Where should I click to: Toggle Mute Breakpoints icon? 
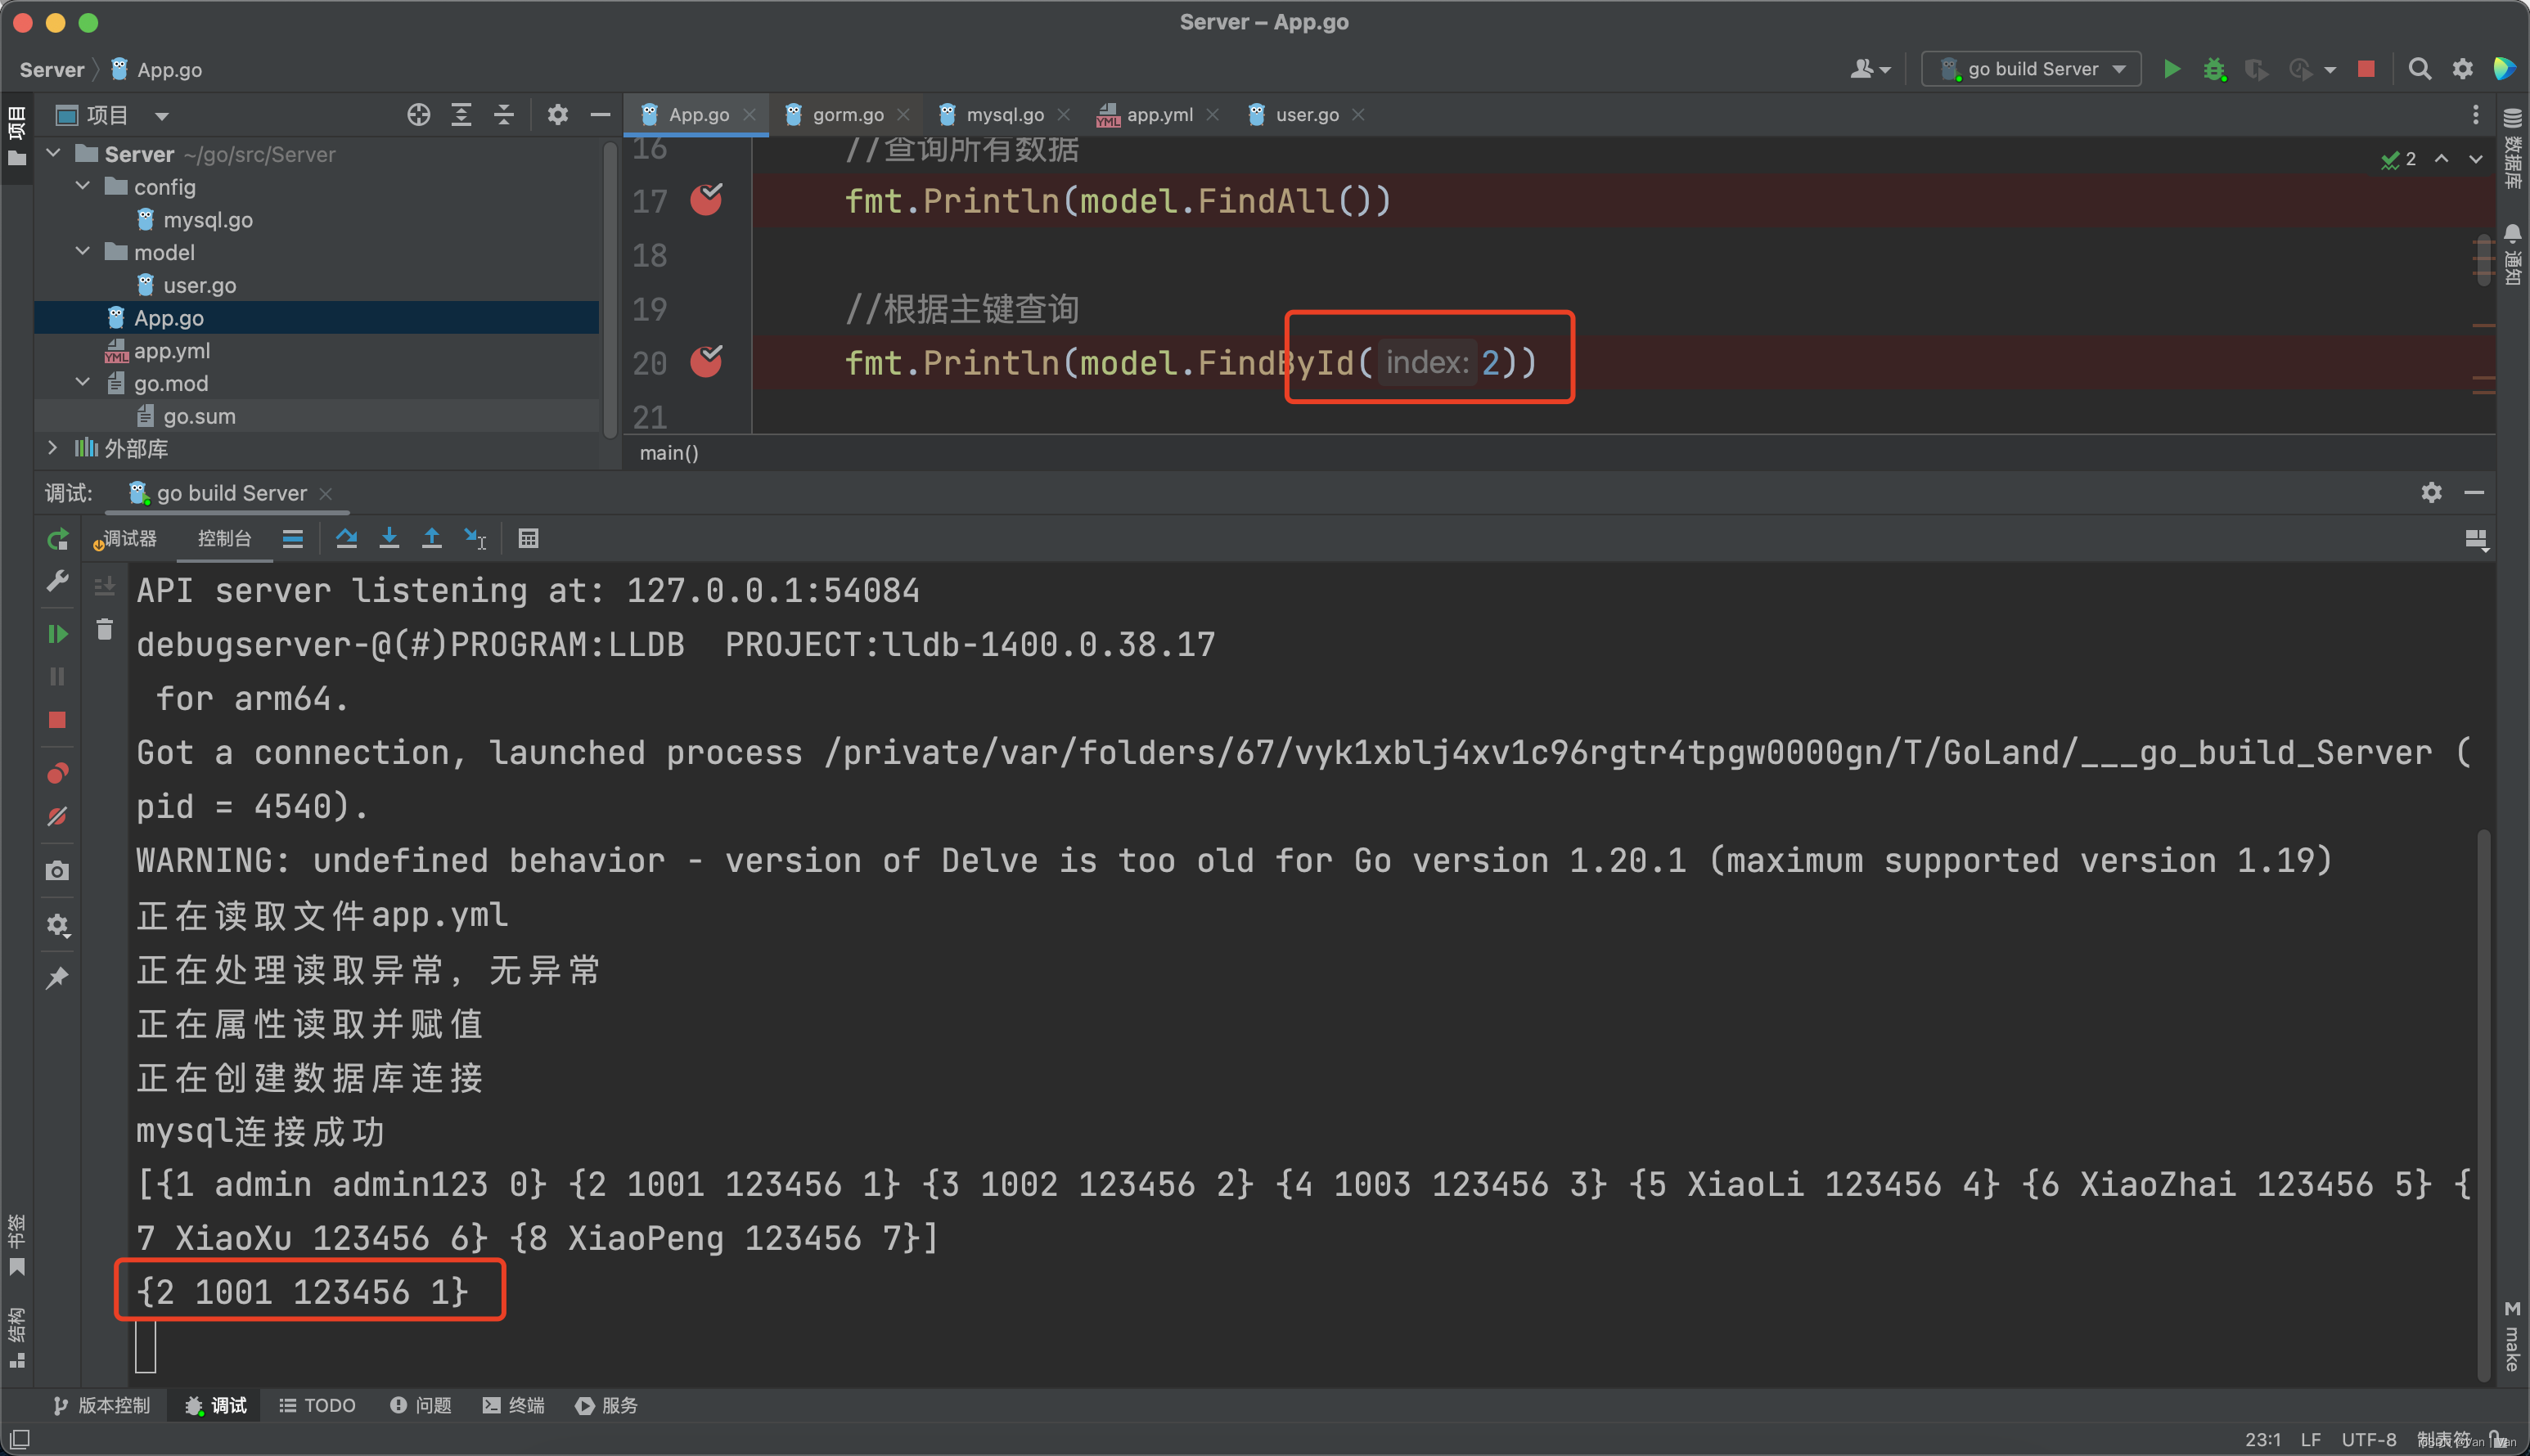click(57, 817)
